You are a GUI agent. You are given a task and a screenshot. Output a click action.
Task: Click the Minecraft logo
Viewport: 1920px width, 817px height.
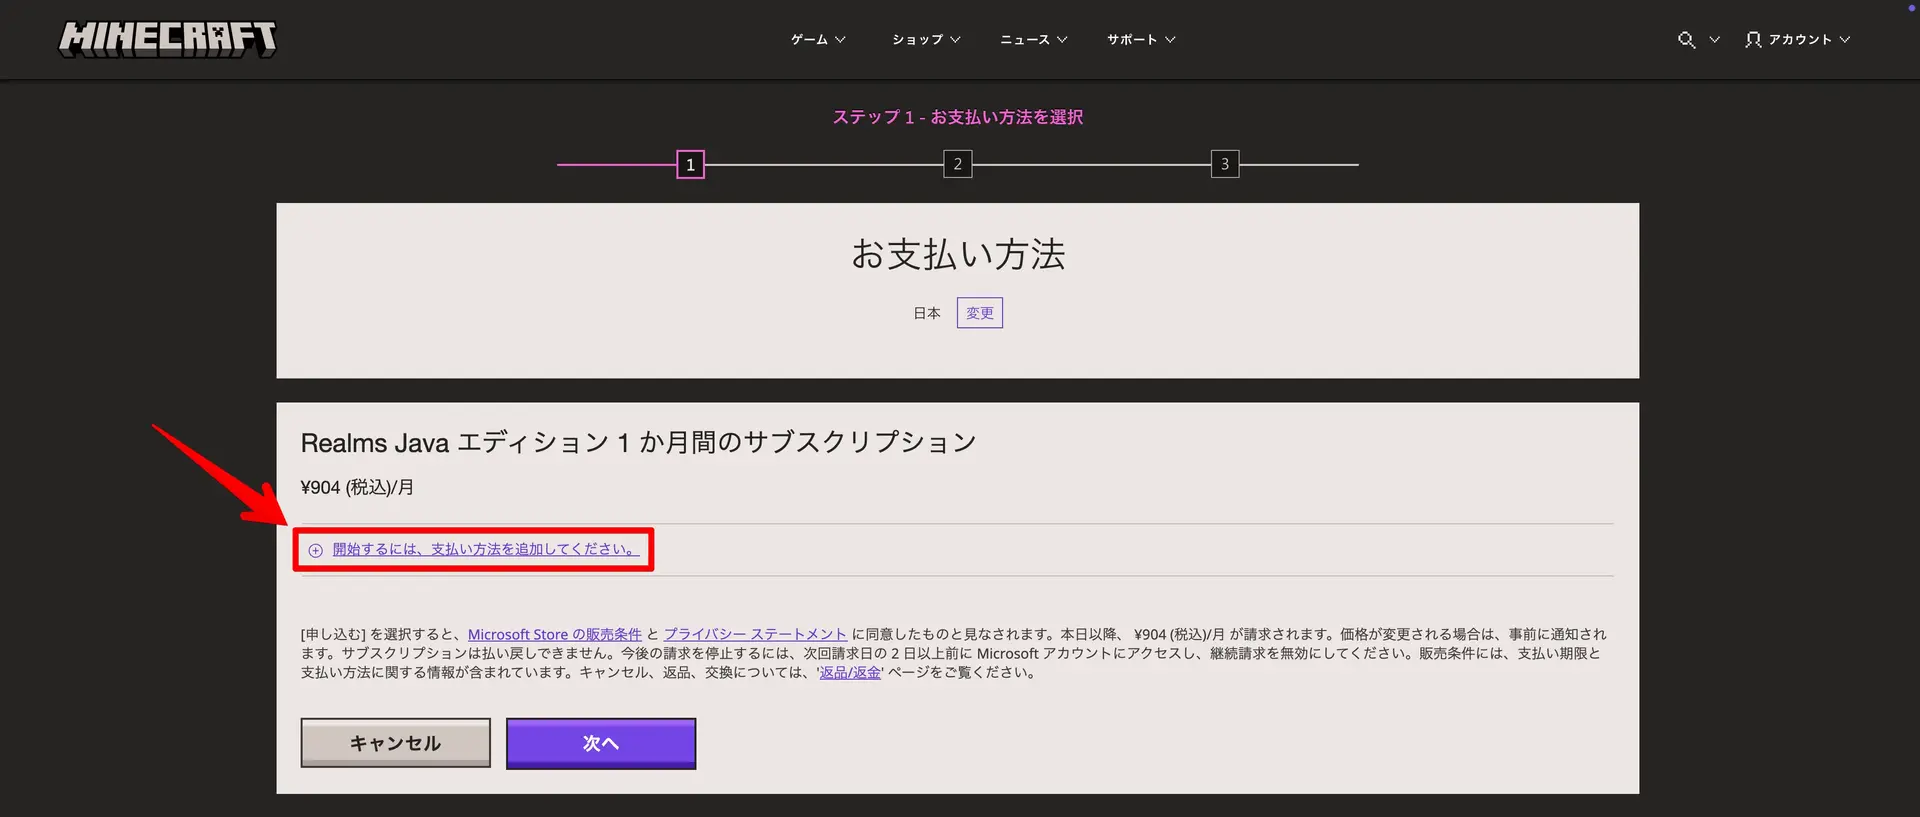(167, 39)
